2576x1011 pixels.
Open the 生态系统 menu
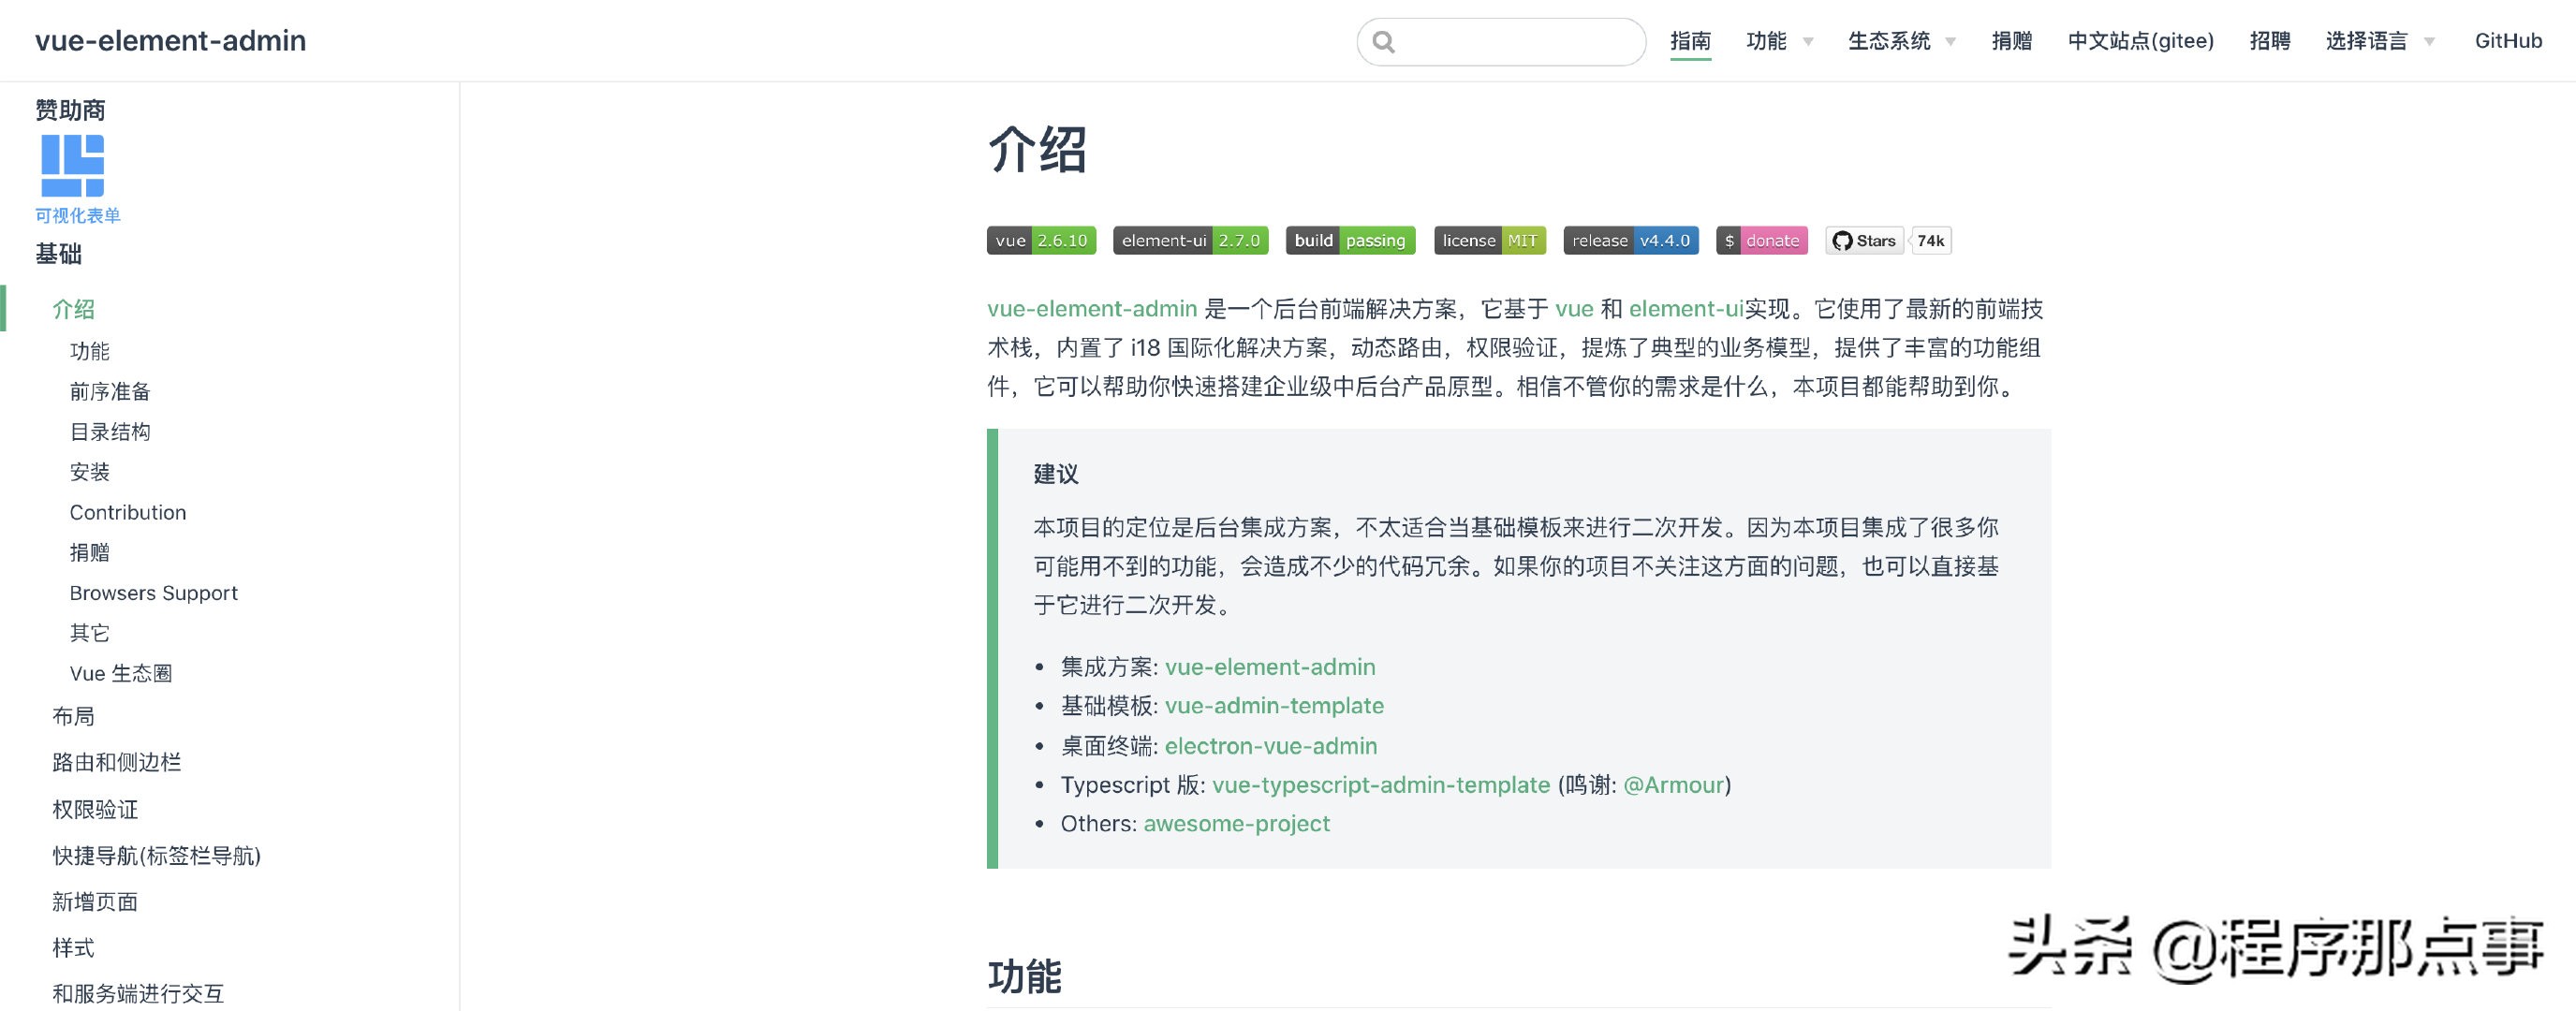(x=1889, y=41)
